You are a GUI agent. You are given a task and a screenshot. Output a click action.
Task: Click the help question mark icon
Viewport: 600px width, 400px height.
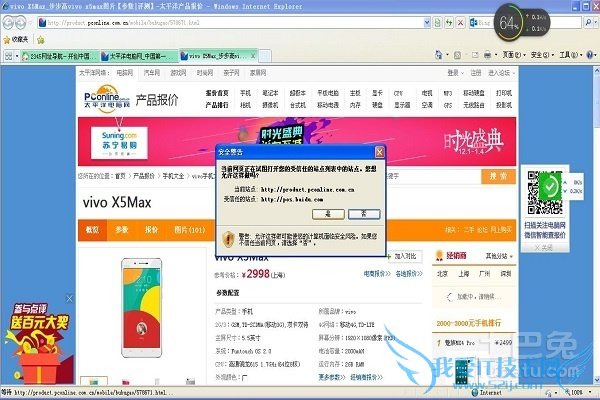pos(590,56)
